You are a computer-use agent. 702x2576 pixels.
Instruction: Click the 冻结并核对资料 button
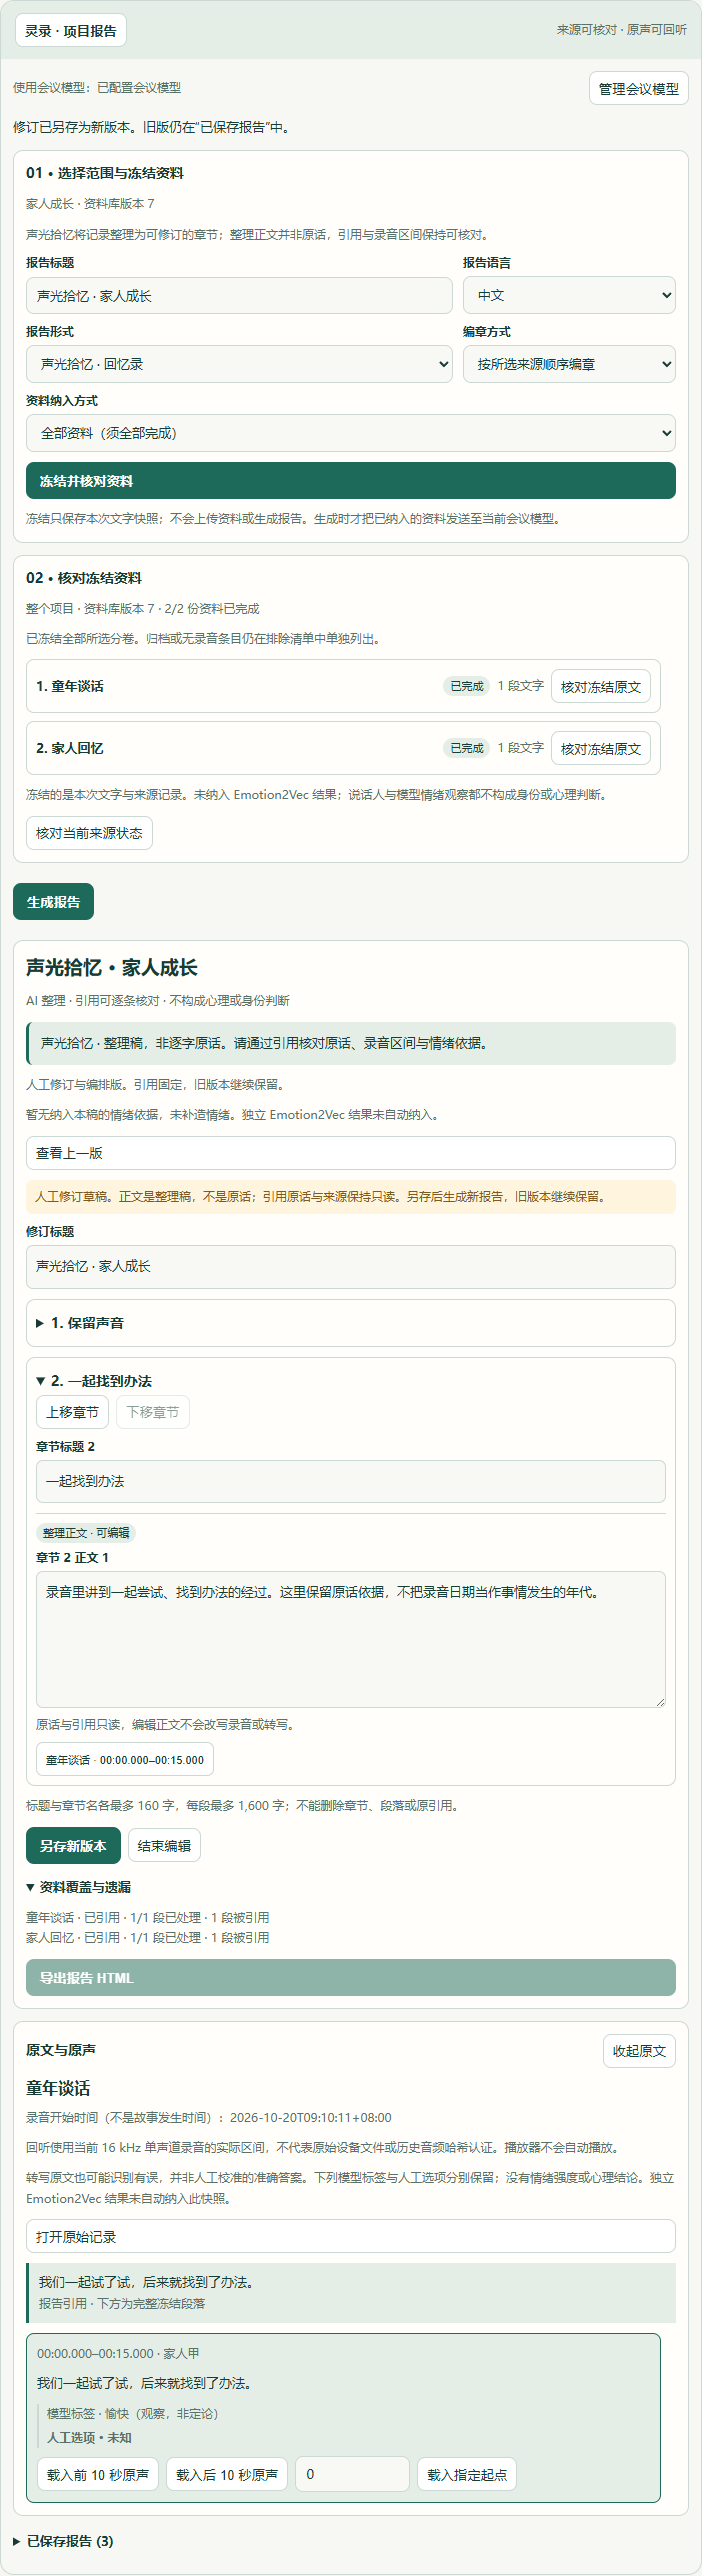pyautogui.click(x=351, y=481)
